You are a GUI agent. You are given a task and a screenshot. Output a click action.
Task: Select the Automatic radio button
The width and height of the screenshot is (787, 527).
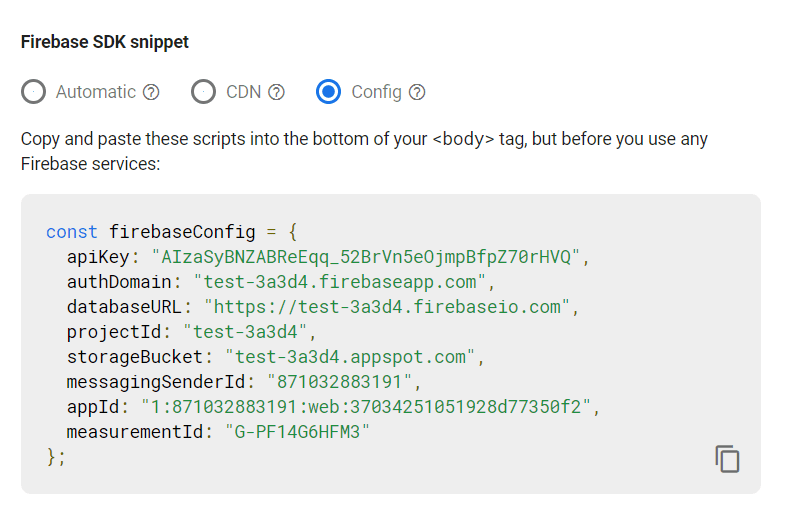coord(34,92)
